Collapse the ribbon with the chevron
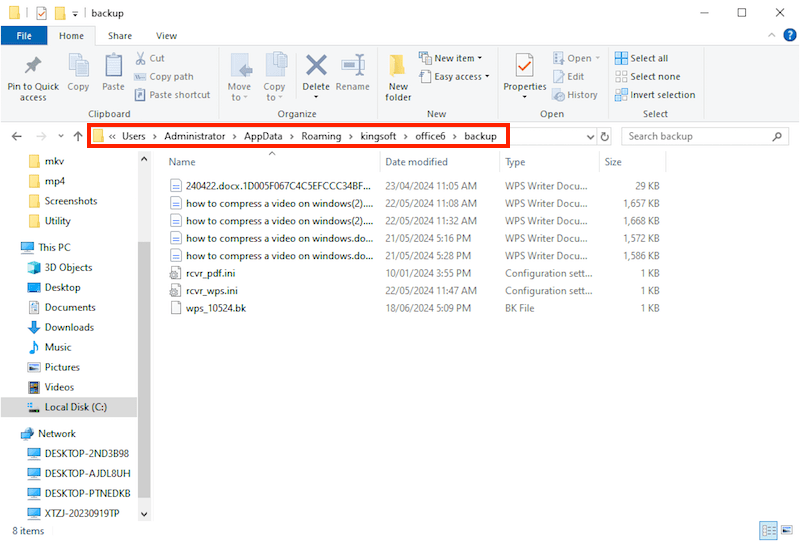This screenshot has height=541, width=800. 771,35
